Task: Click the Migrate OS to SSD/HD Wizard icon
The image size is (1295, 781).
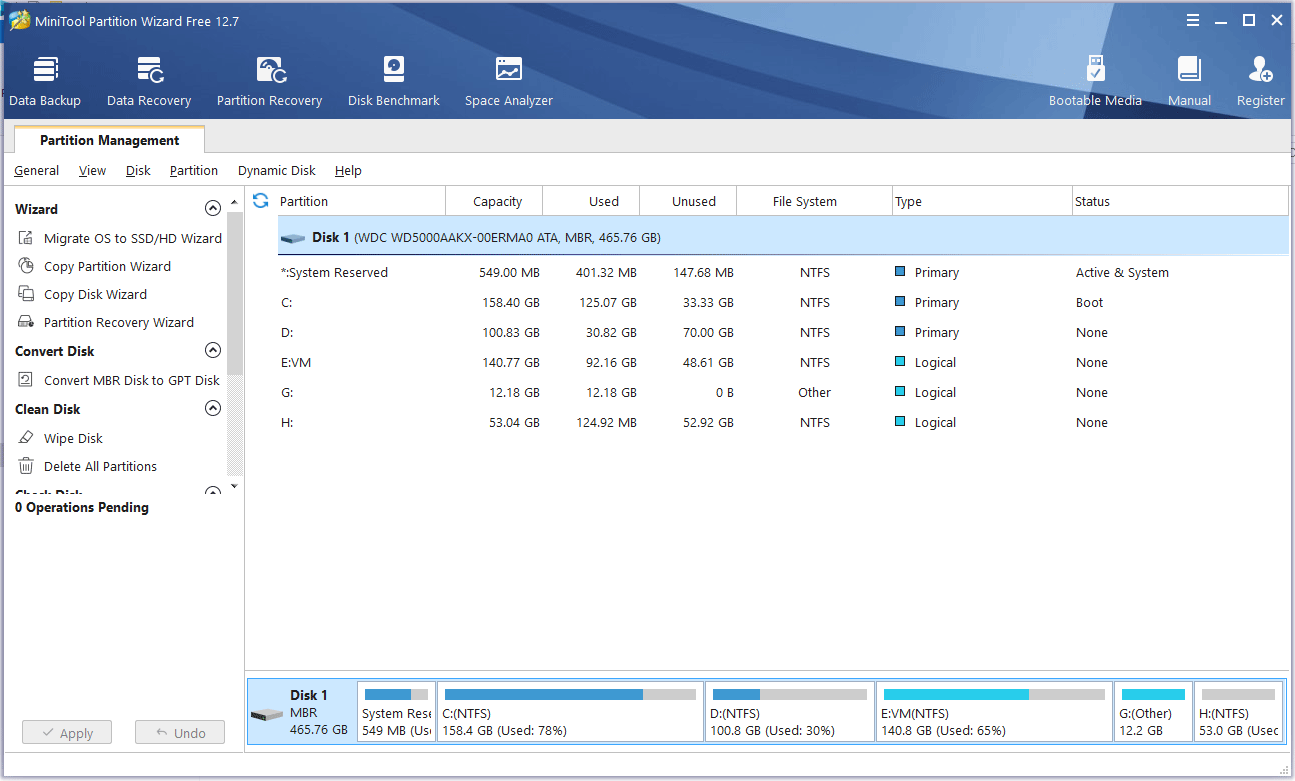Action: pos(26,238)
